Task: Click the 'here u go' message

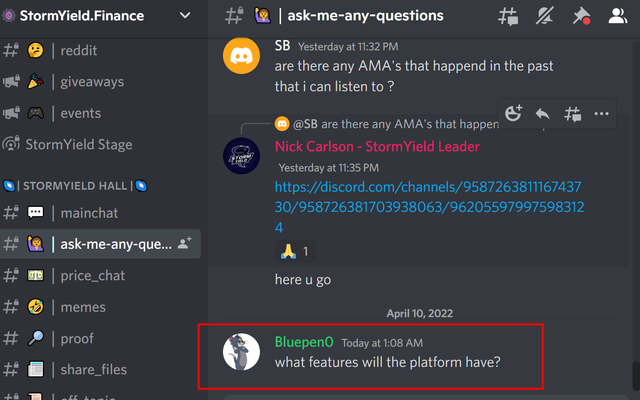Action: 303,280
